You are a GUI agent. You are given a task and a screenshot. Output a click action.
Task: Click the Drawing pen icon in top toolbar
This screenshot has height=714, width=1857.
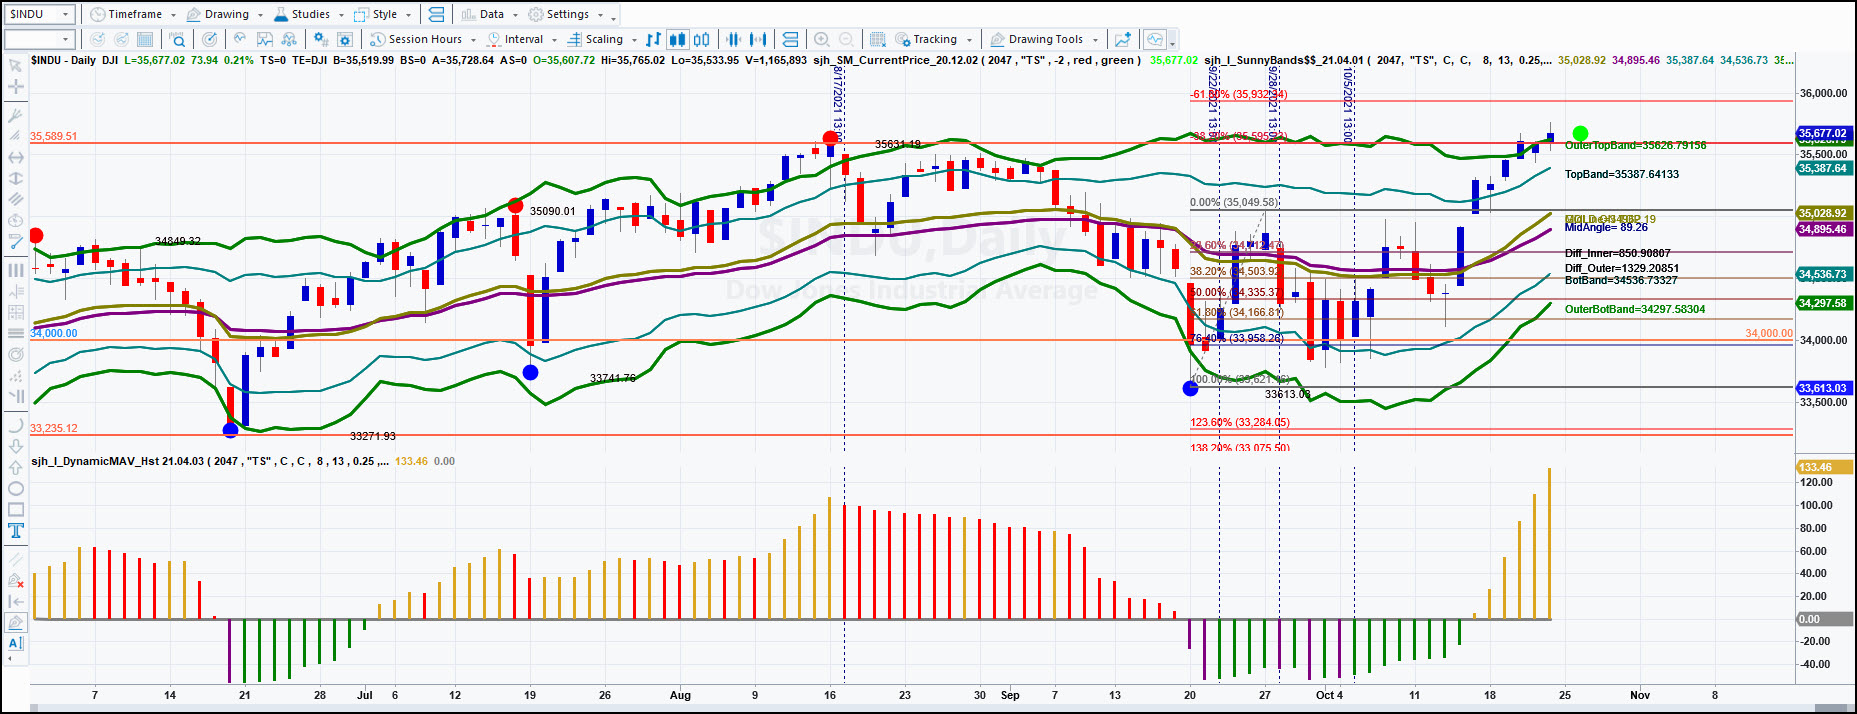click(x=194, y=14)
